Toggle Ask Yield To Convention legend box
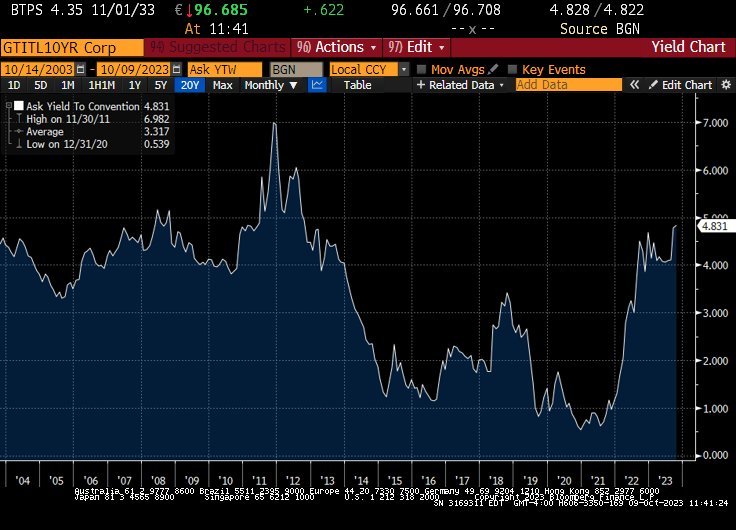Image resolution: width=736 pixels, height=530 pixels. (x=17, y=105)
